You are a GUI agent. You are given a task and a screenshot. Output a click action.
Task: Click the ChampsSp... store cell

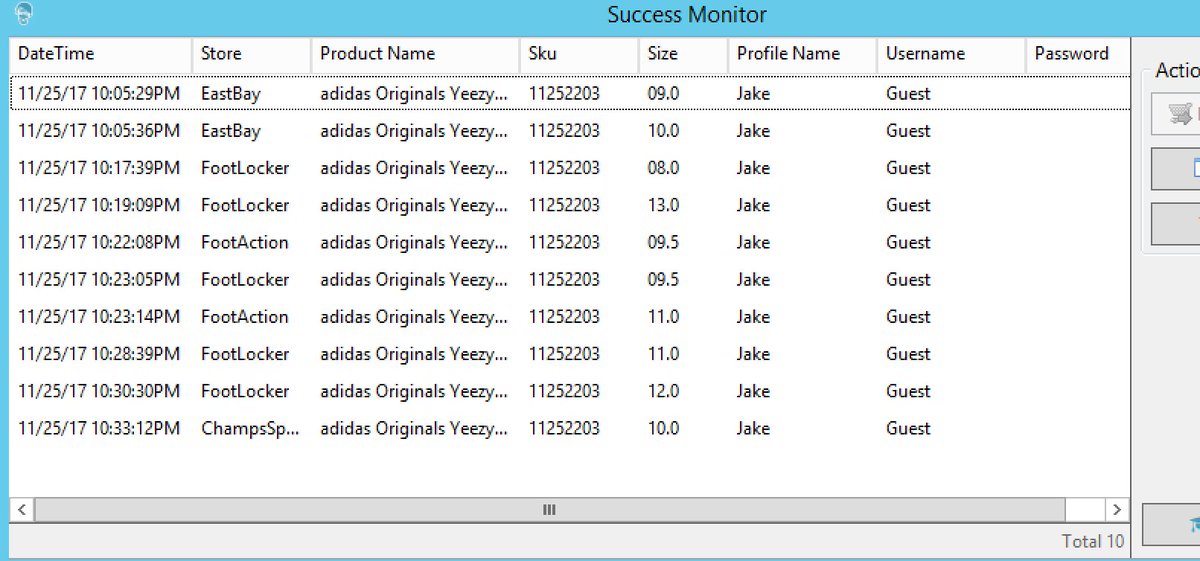[250, 428]
